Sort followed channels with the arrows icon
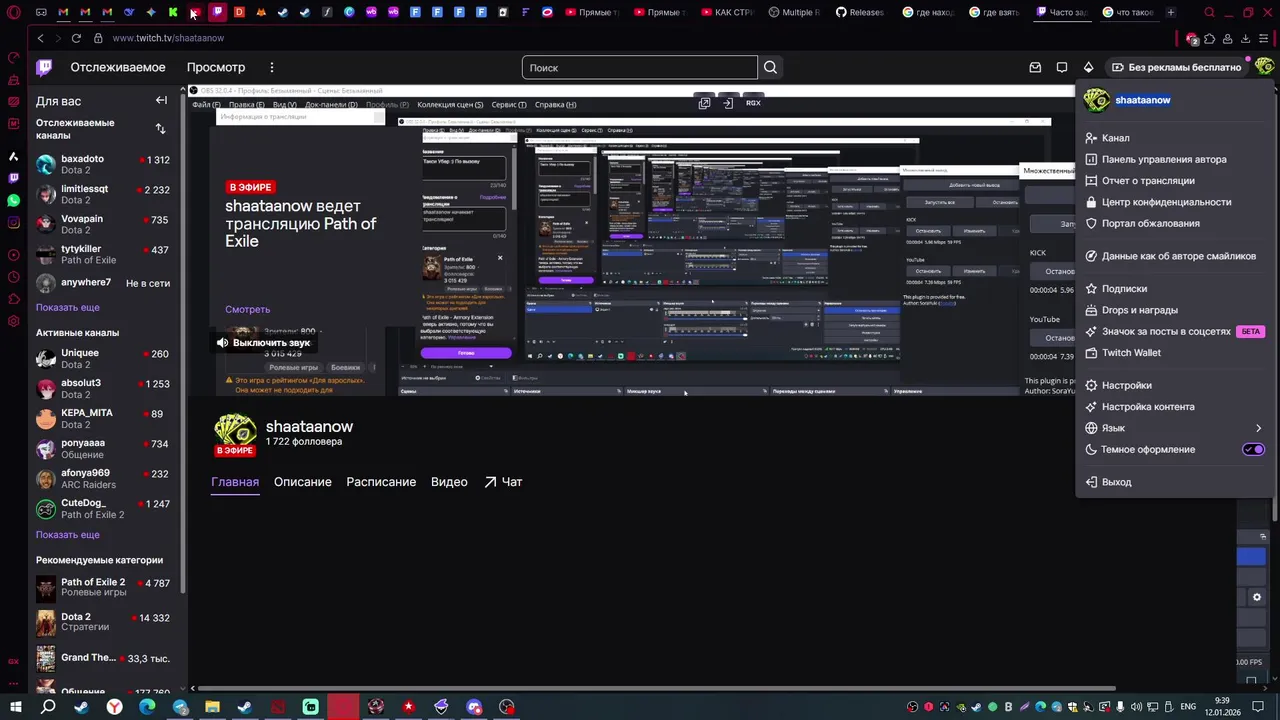1280x720 pixels. 160,128
